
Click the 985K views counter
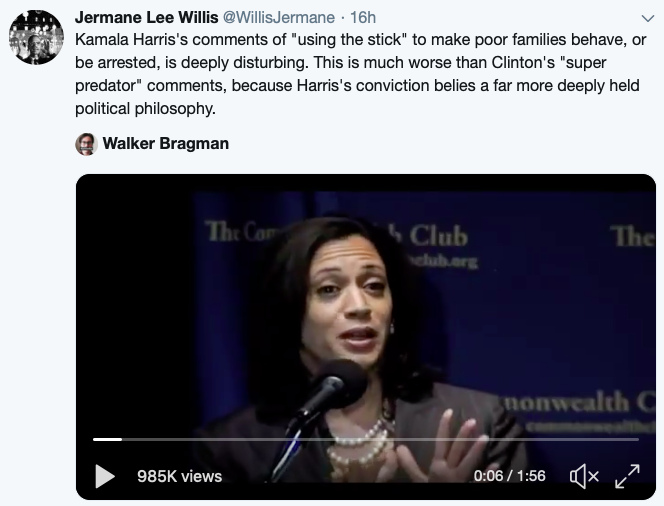180,476
